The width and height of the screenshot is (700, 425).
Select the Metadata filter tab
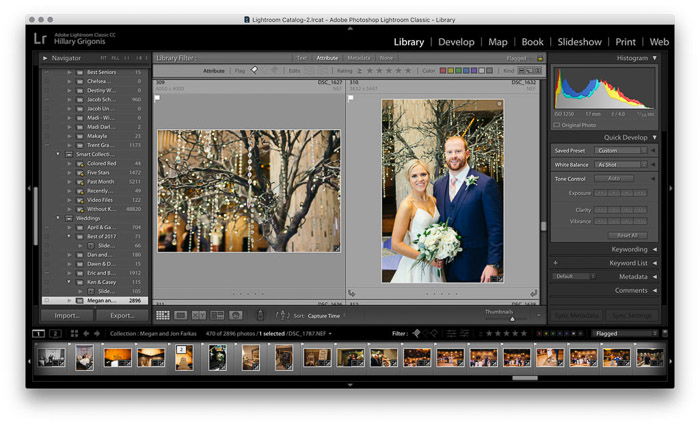tap(358, 58)
